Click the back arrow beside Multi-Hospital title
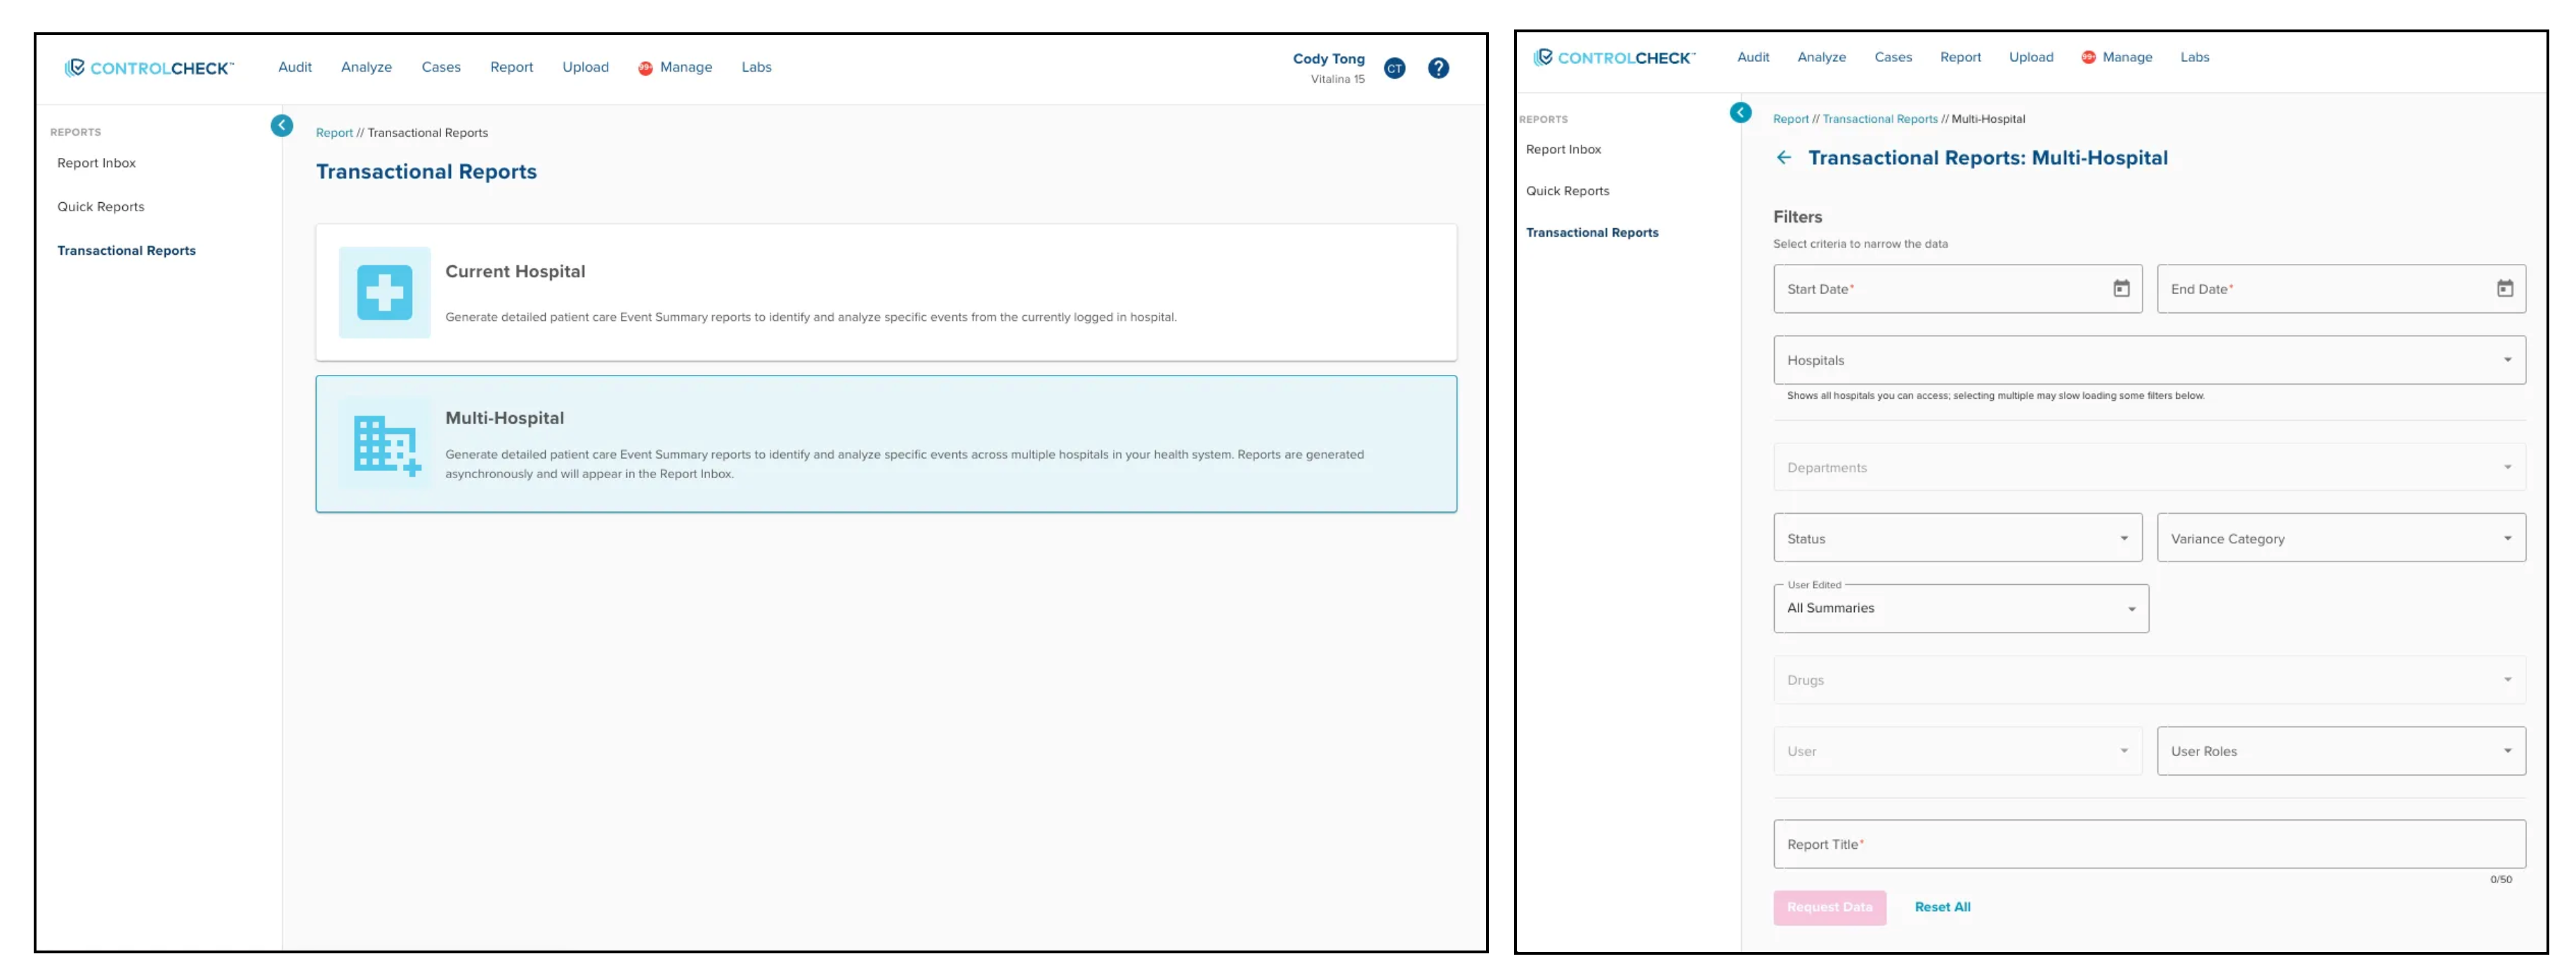This screenshot has height=980, width=2576. 1784,158
